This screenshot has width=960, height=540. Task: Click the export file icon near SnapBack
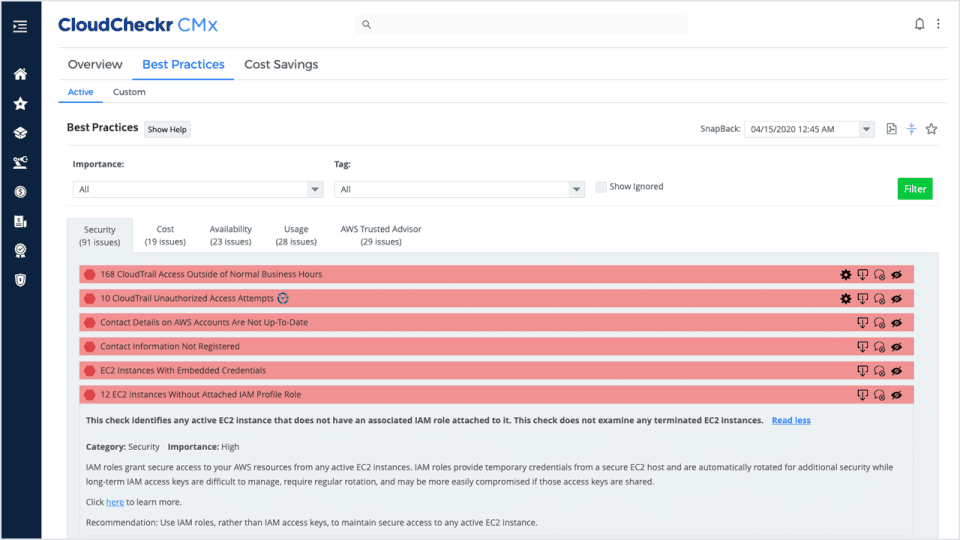click(x=891, y=129)
